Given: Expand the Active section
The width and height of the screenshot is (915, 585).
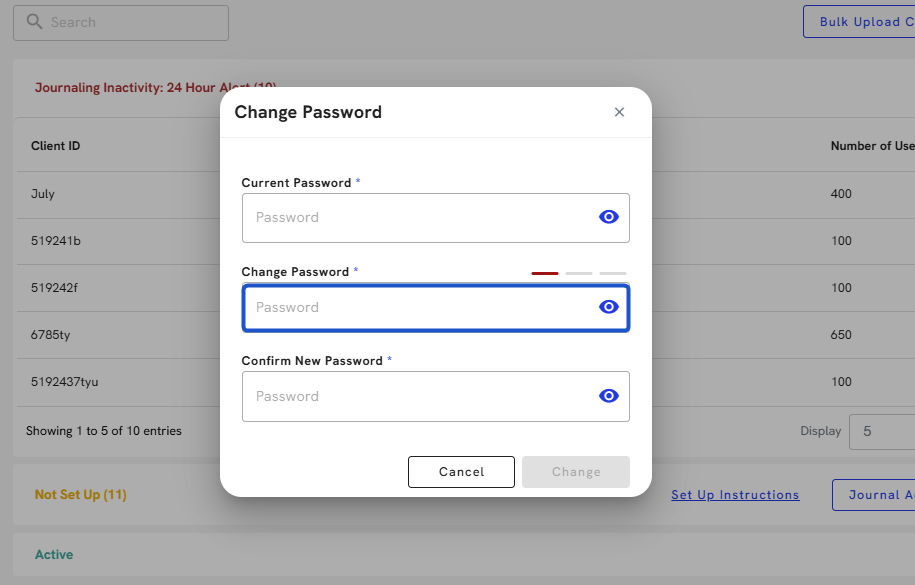Looking at the screenshot, I should click(x=54, y=555).
